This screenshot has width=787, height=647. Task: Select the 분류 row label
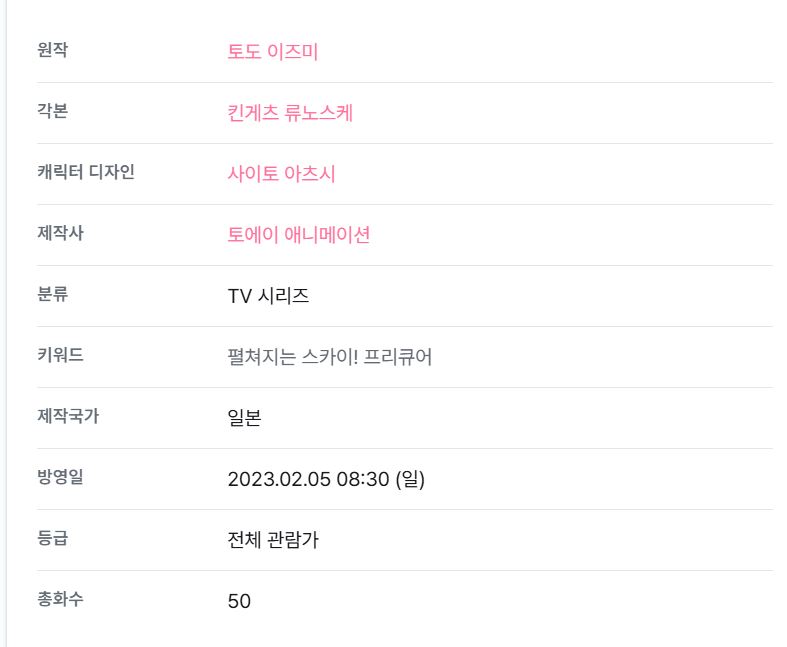pos(52,294)
